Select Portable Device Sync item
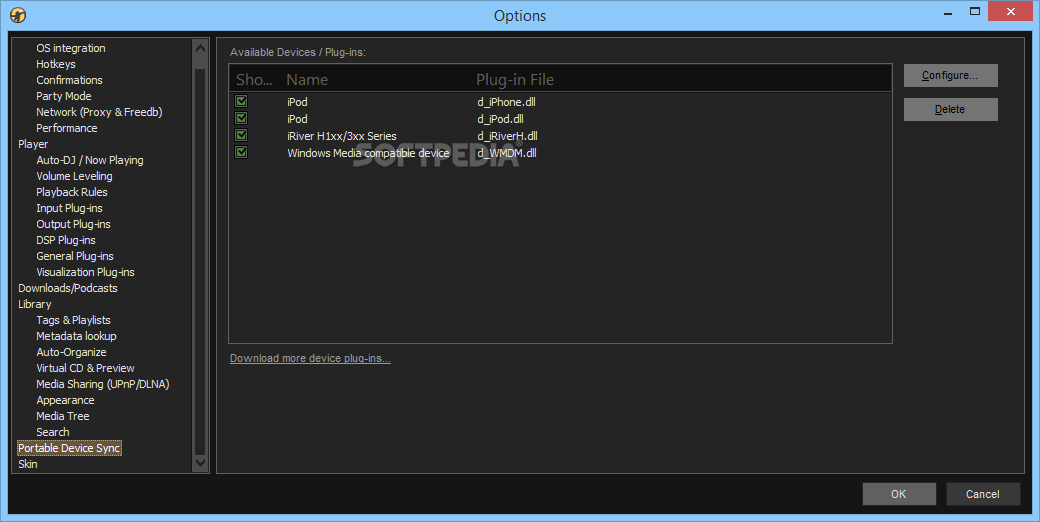This screenshot has width=1040, height=522. (69, 448)
